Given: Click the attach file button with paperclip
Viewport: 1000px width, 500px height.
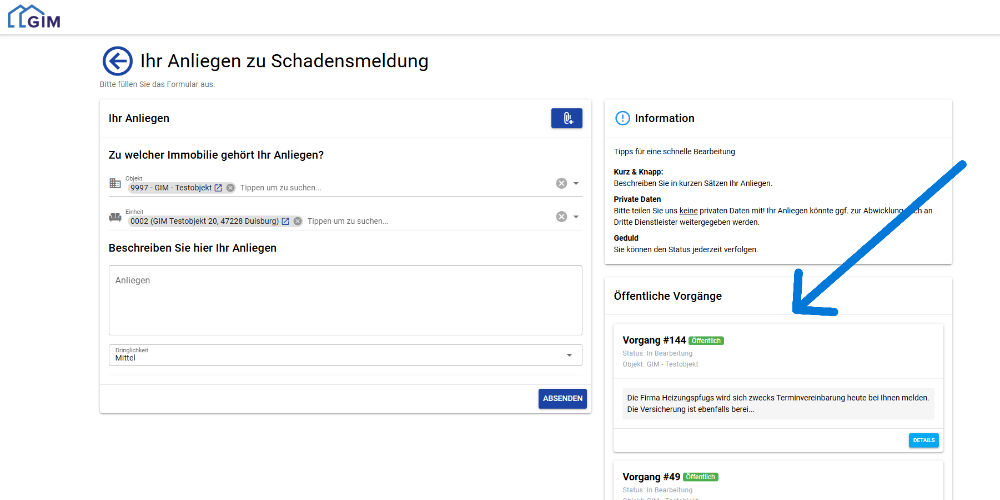Looking at the screenshot, I should pyautogui.click(x=566, y=118).
